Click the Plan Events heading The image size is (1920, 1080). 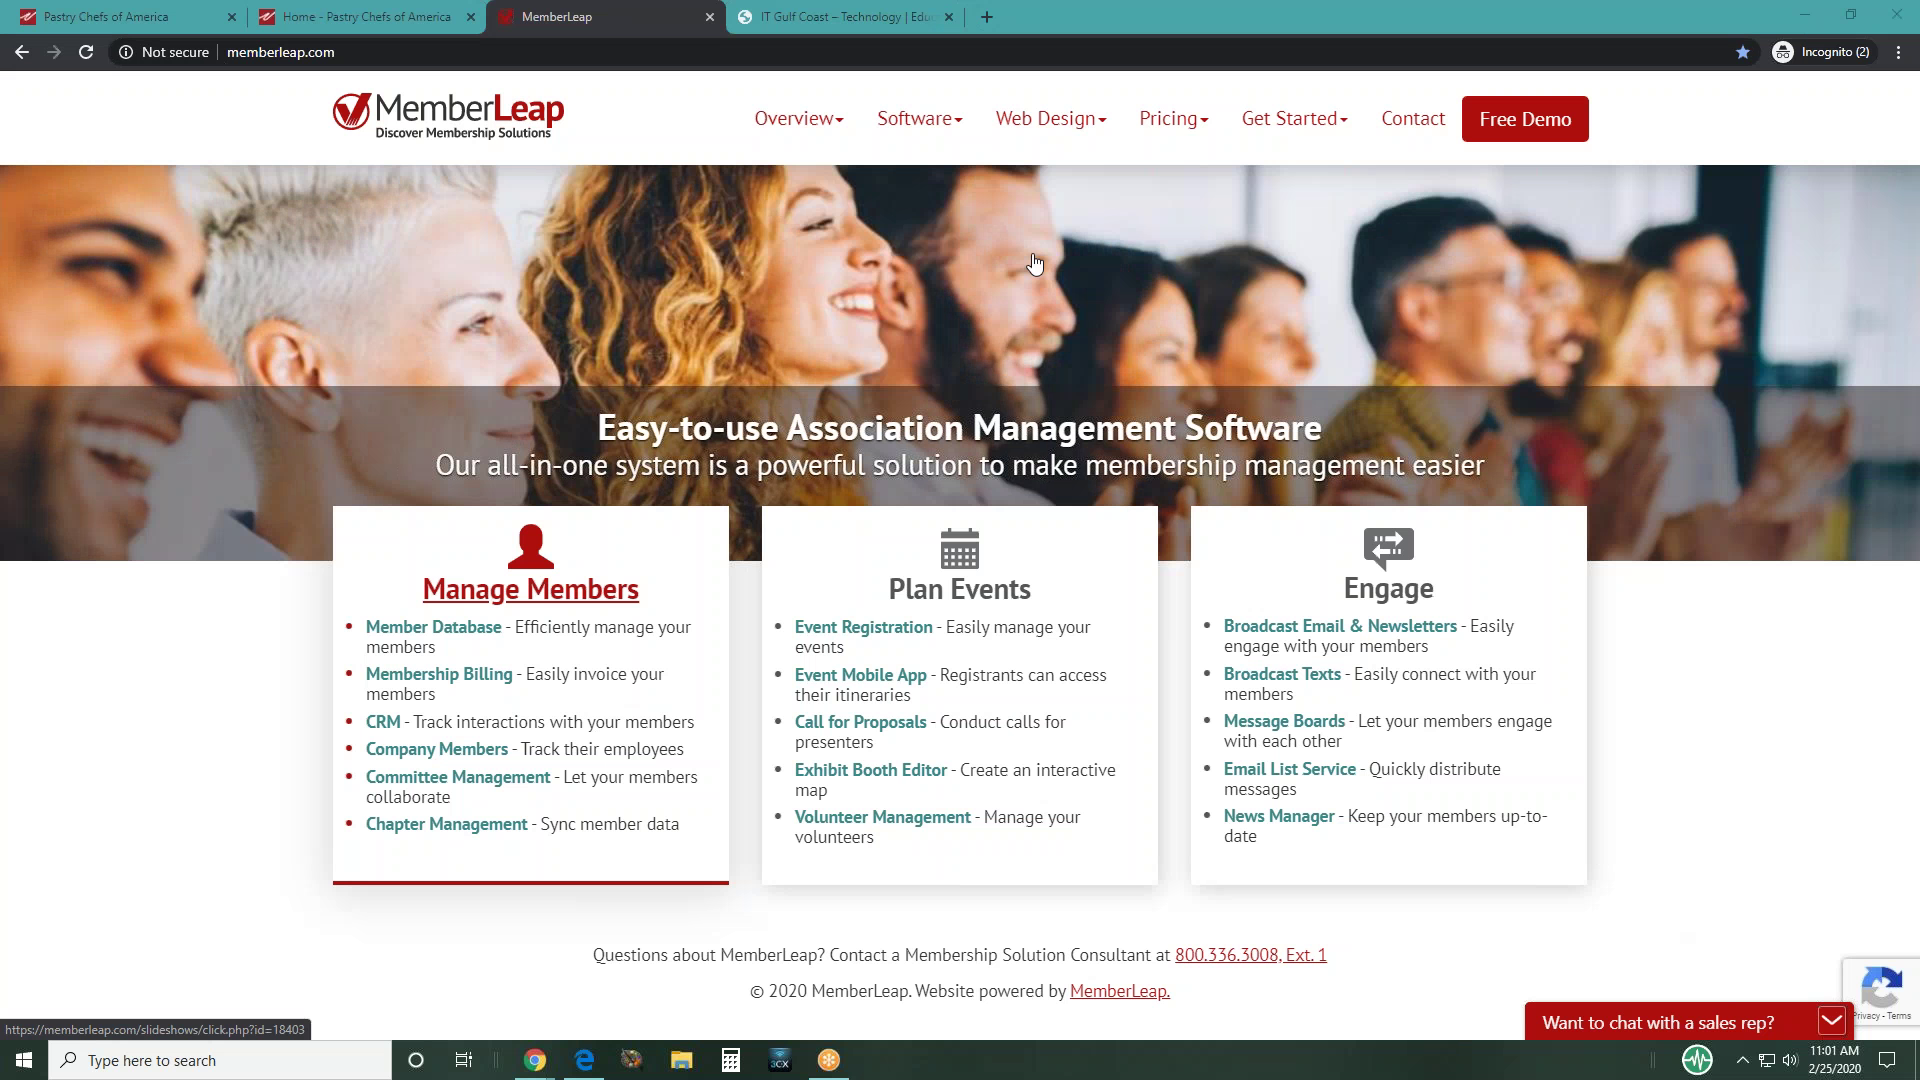click(x=959, y=589)
